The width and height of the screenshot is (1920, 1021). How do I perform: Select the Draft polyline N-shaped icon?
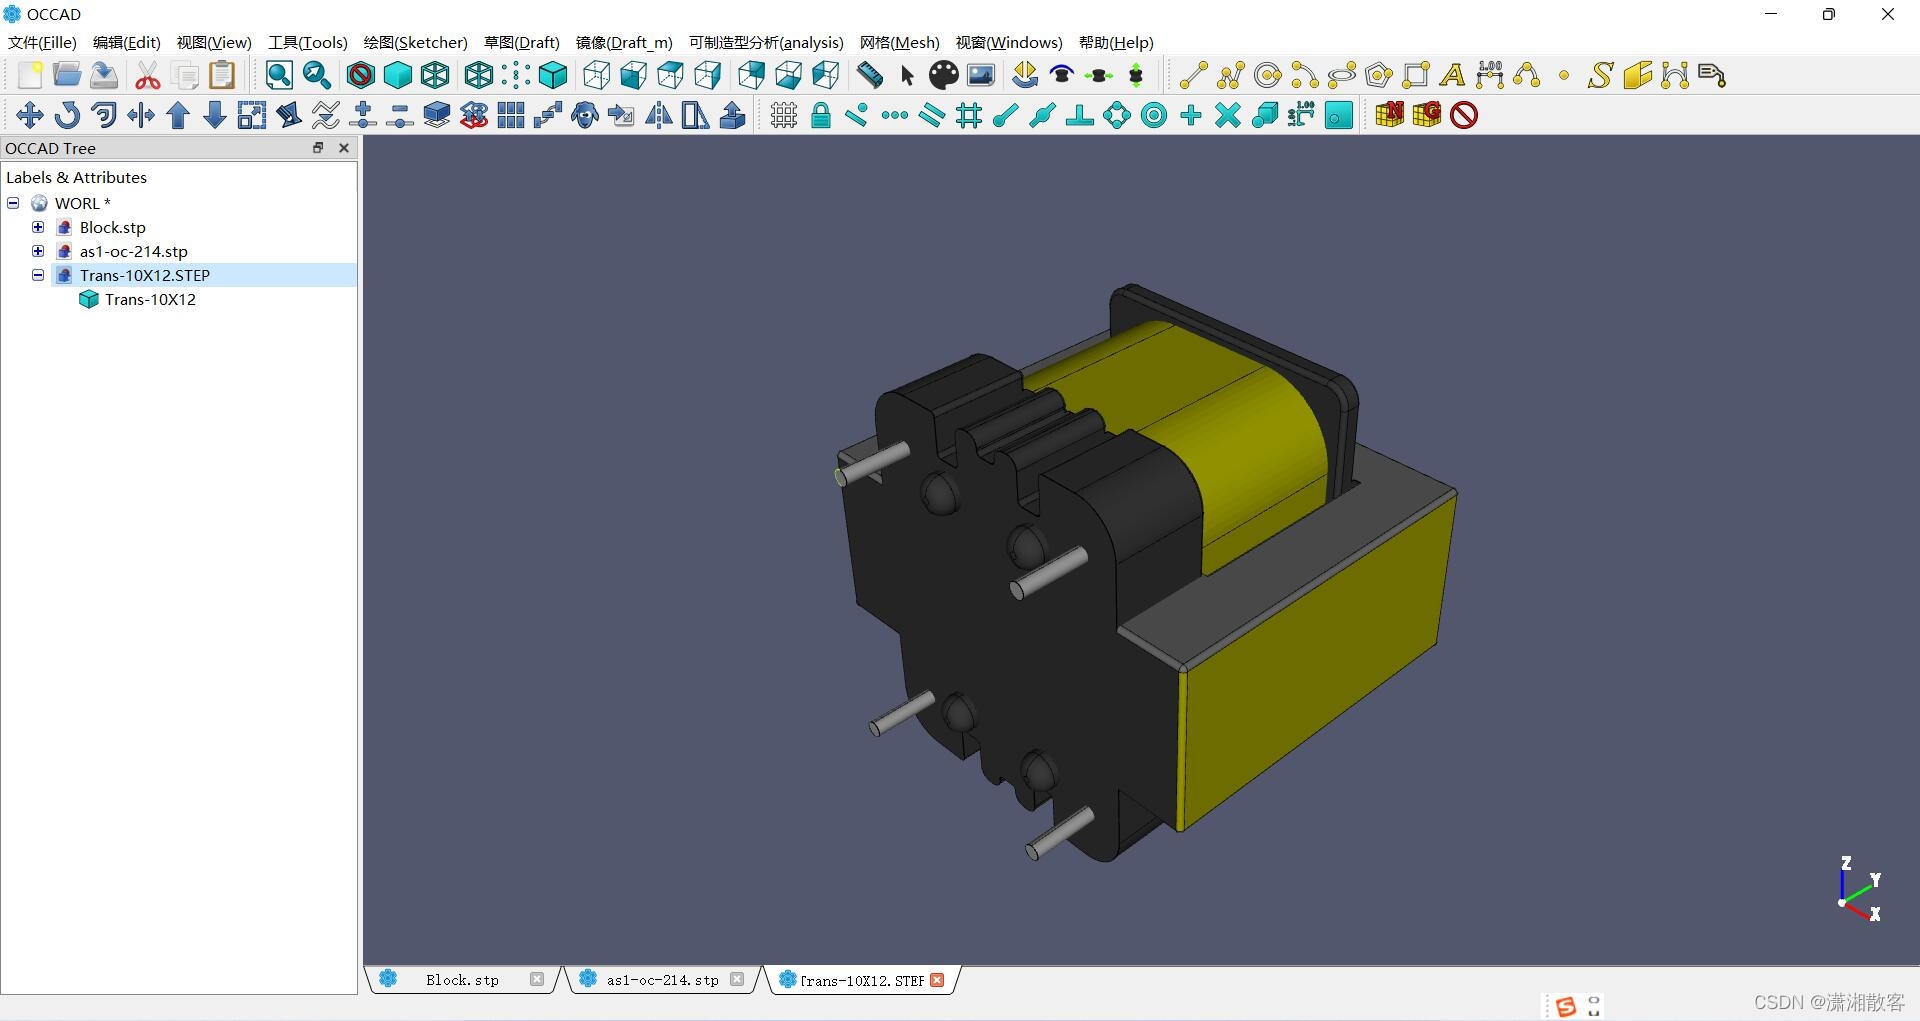pos(1231,75)
